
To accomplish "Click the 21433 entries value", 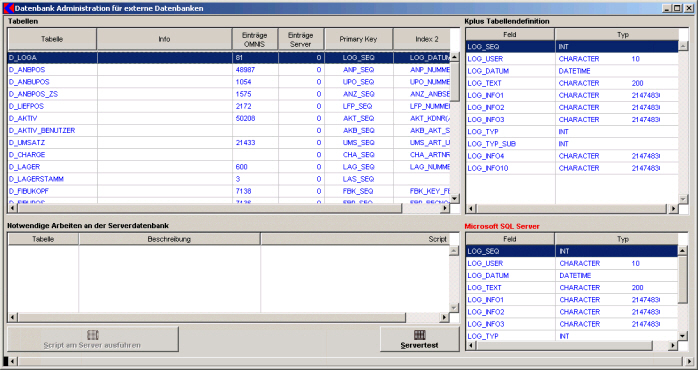I will click(245, 142).
